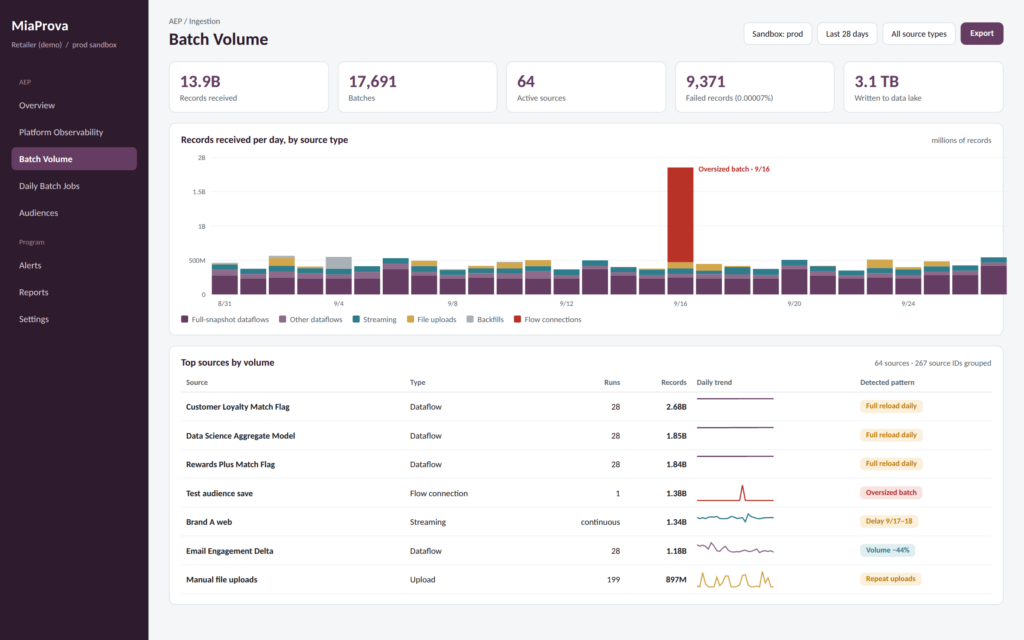Click the 1.38B records value
The width and height of the screenshot is (1024, 640).
pos(676,493)
